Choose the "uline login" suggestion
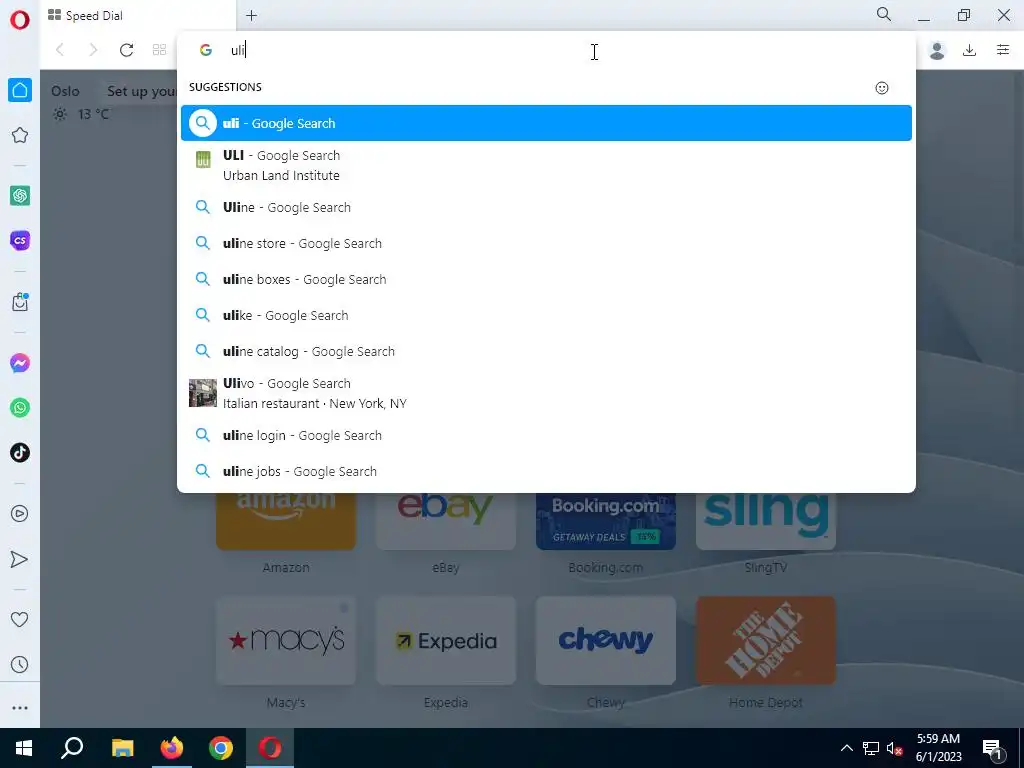Viewport: 1024px width, 768px height. (x=546, y=435)
